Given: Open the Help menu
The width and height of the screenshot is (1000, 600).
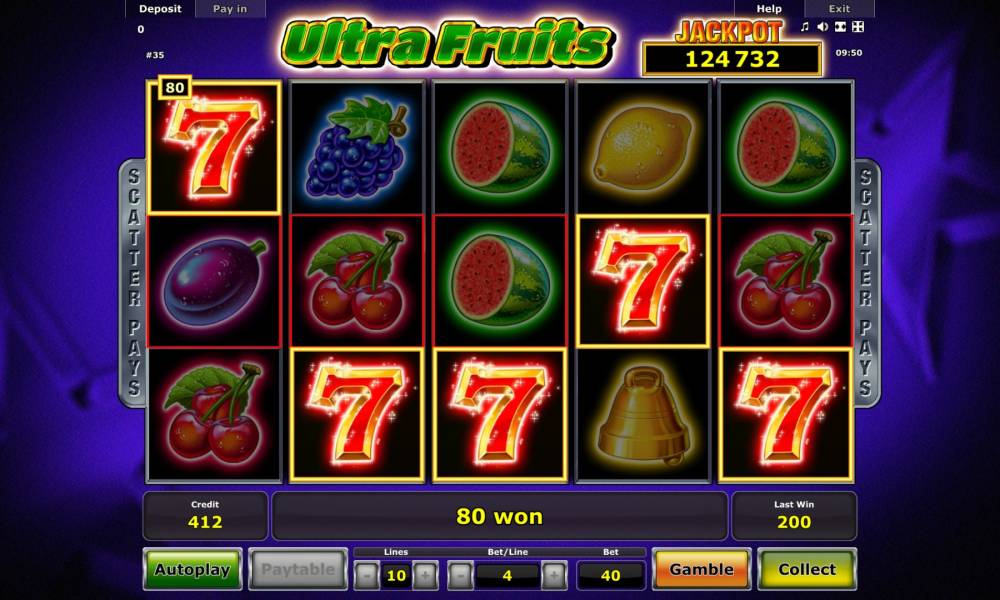Looking at the screenshot, I should click(769, 9).
